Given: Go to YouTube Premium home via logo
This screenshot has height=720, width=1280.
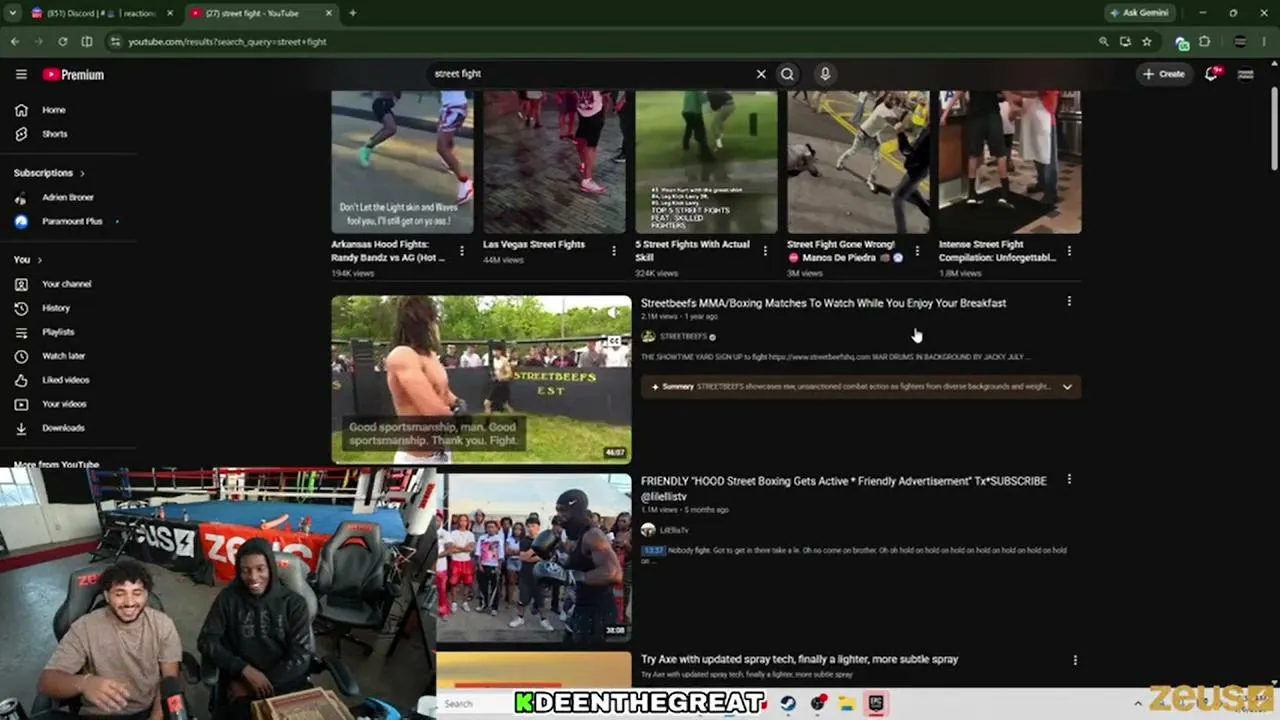Looking at the screenshot, I should coord(73,74).
